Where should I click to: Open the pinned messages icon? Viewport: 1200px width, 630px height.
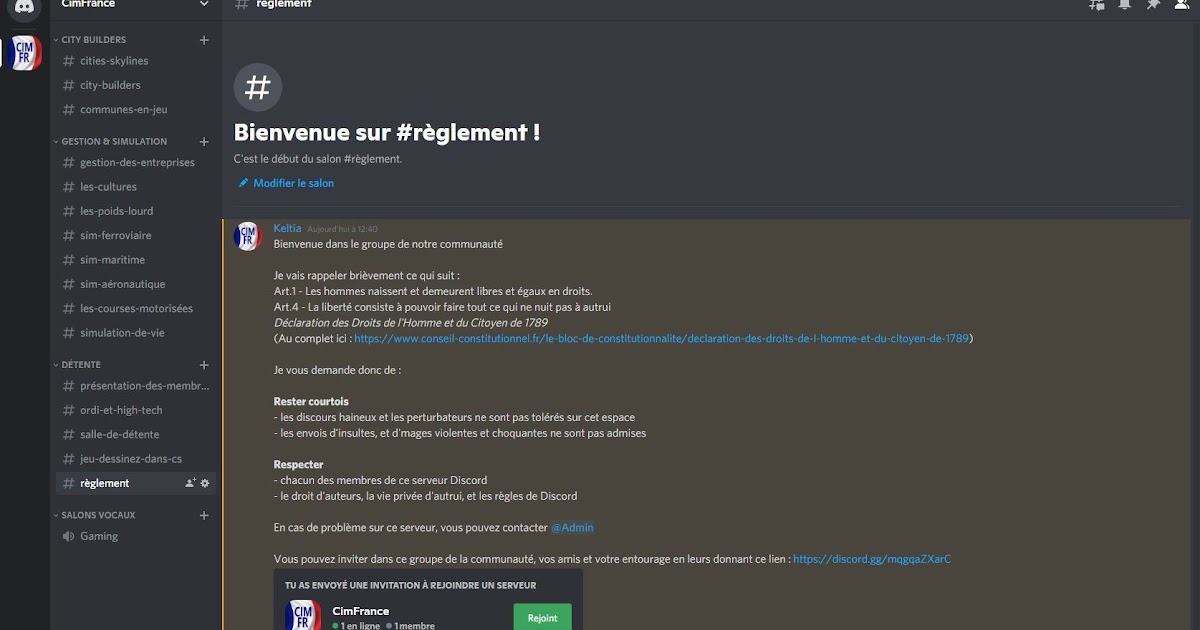(1153, 4)
